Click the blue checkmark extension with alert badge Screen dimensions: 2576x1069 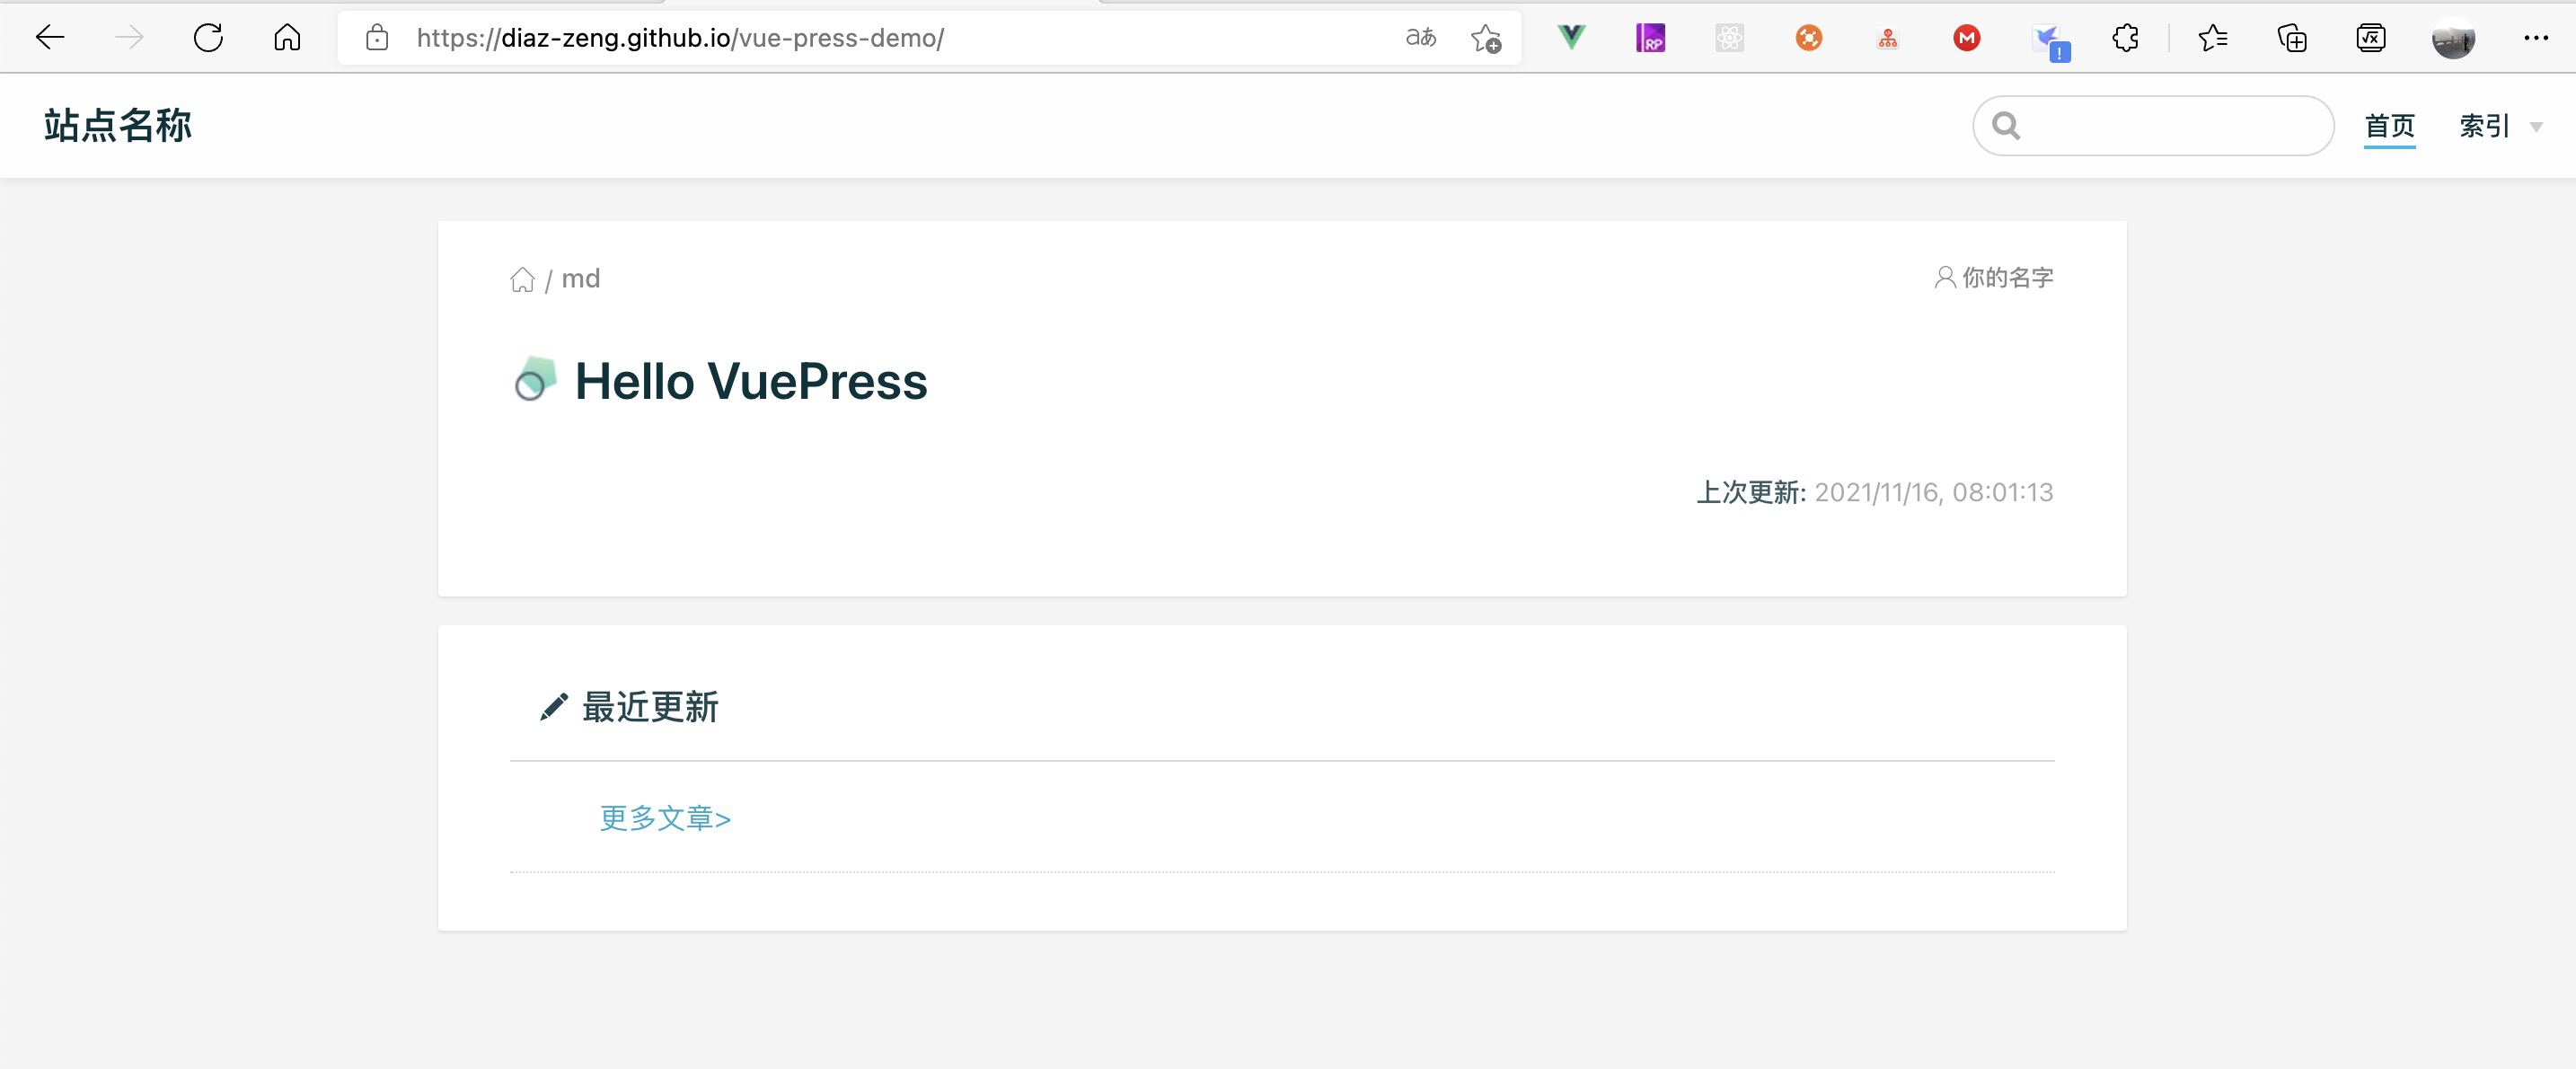(x=2050, y=42)
